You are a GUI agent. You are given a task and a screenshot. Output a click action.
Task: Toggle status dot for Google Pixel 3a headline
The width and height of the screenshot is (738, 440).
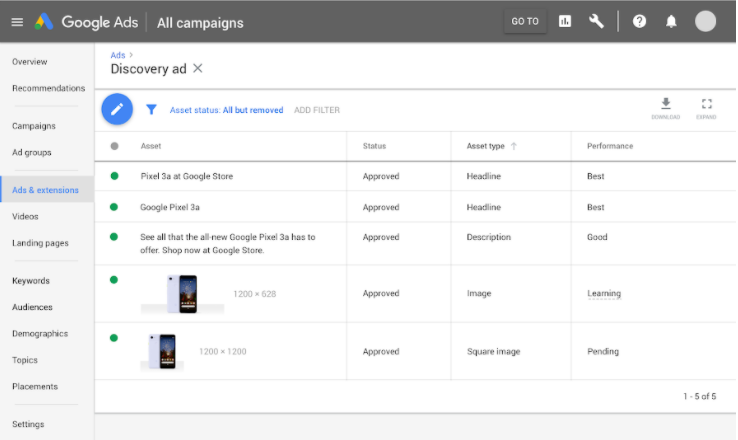point(114,207)
